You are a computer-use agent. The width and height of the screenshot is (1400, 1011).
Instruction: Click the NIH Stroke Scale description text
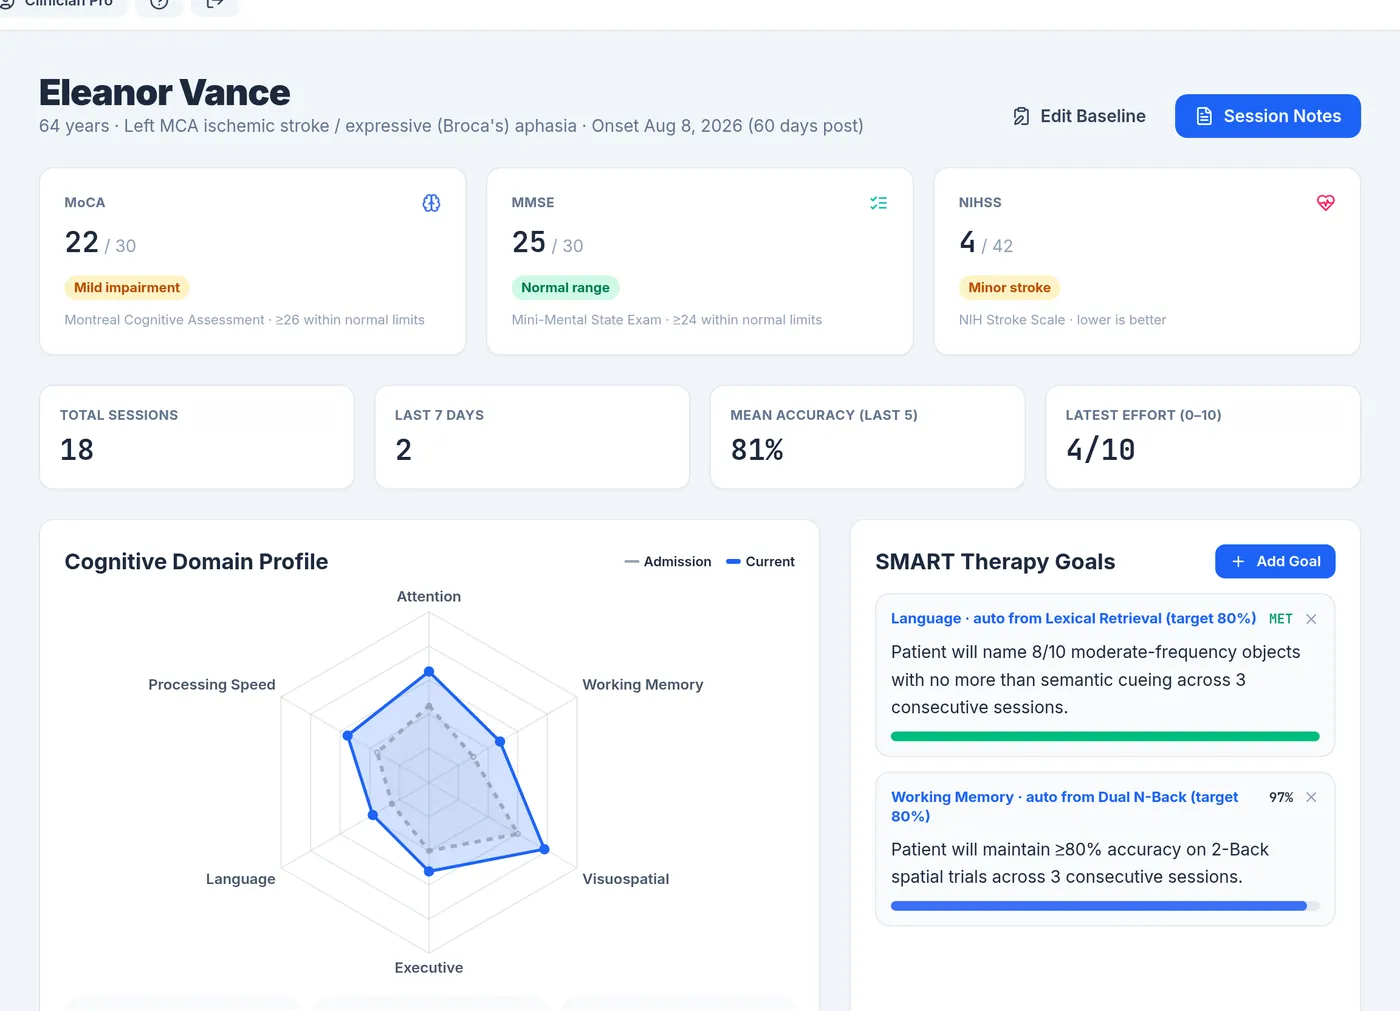pos(1063,320)
